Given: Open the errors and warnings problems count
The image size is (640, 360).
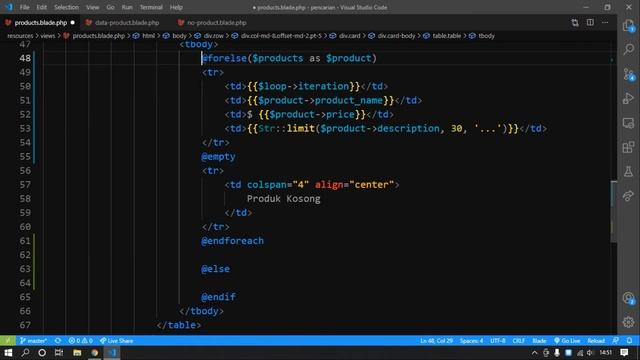Looking at the screenshot, I should (80, 341).
